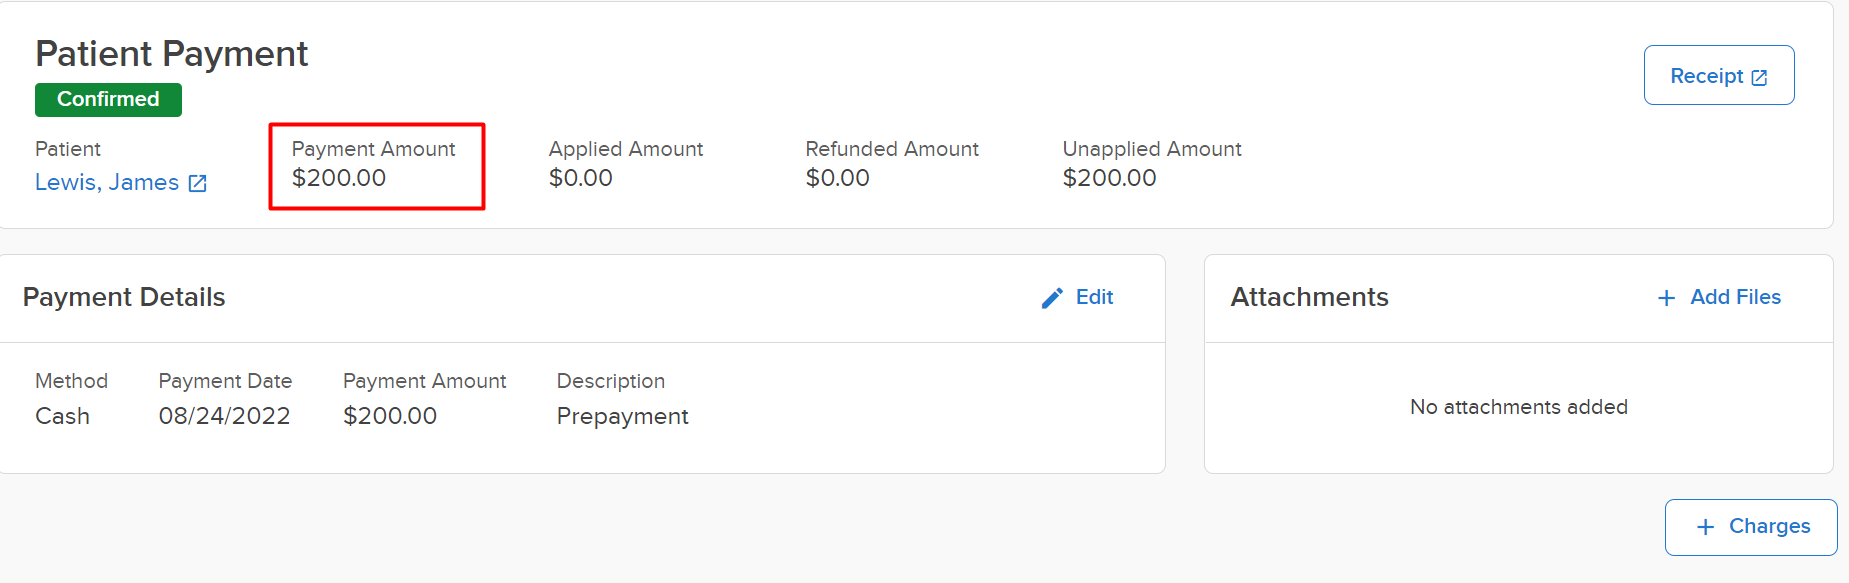The image size is (1849, 583).
Task: Choose the Add Files label in Attachments
Action: [x=1735, y=297]
